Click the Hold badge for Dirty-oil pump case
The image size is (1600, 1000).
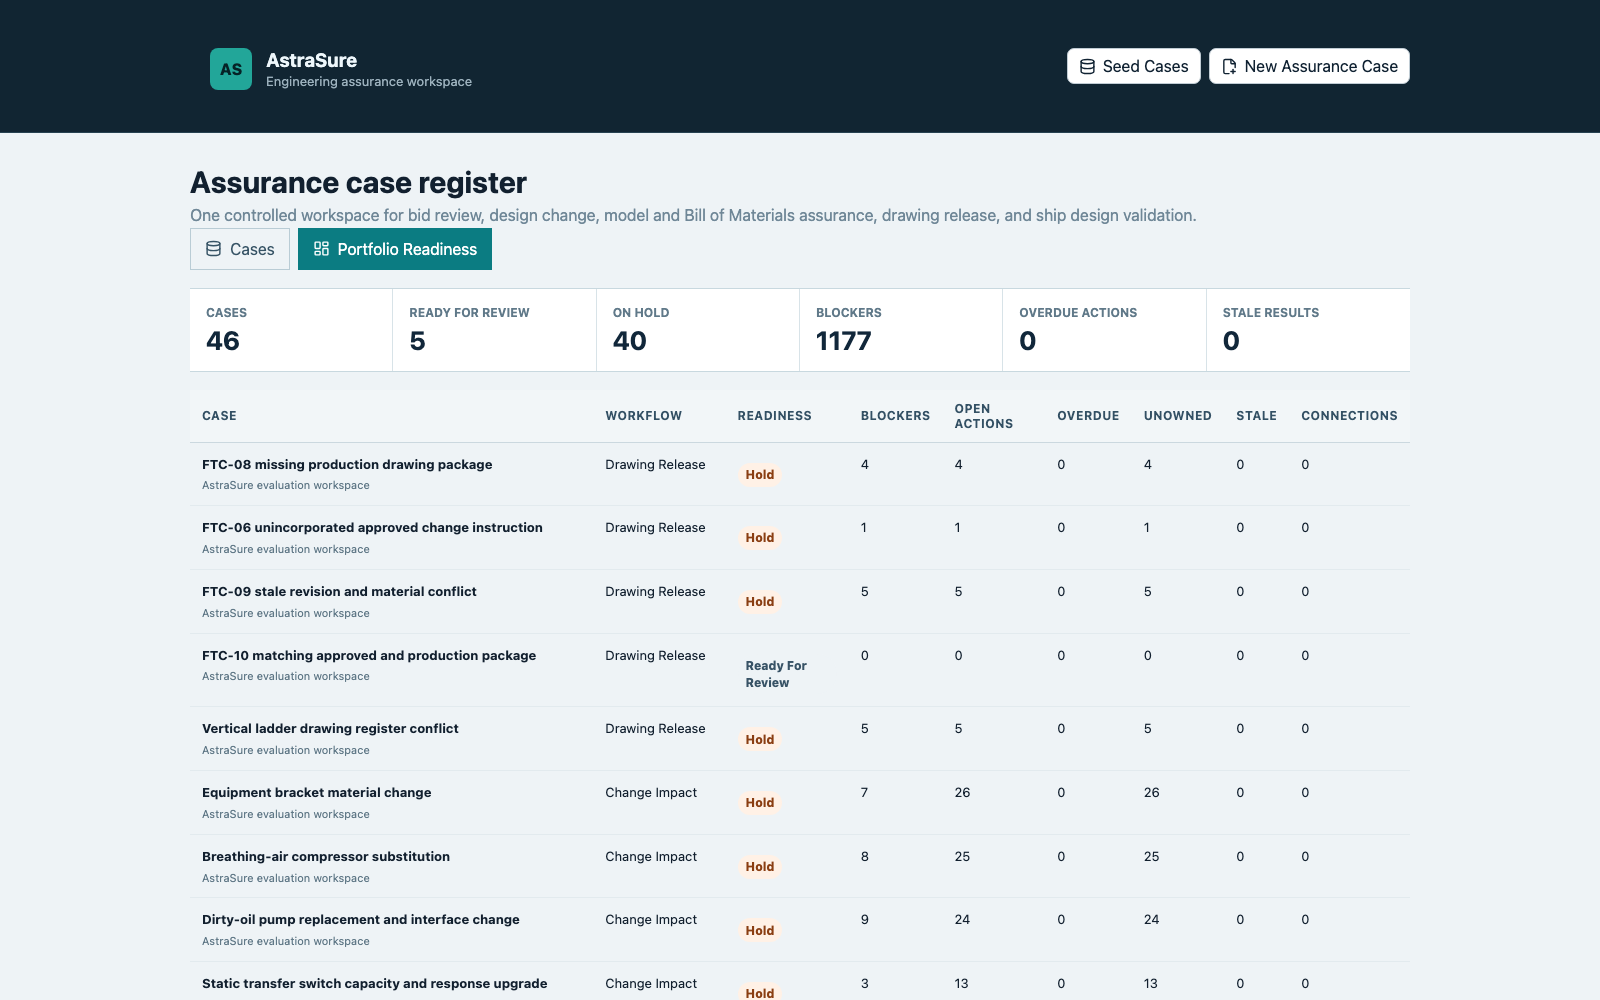coord(760,931)
